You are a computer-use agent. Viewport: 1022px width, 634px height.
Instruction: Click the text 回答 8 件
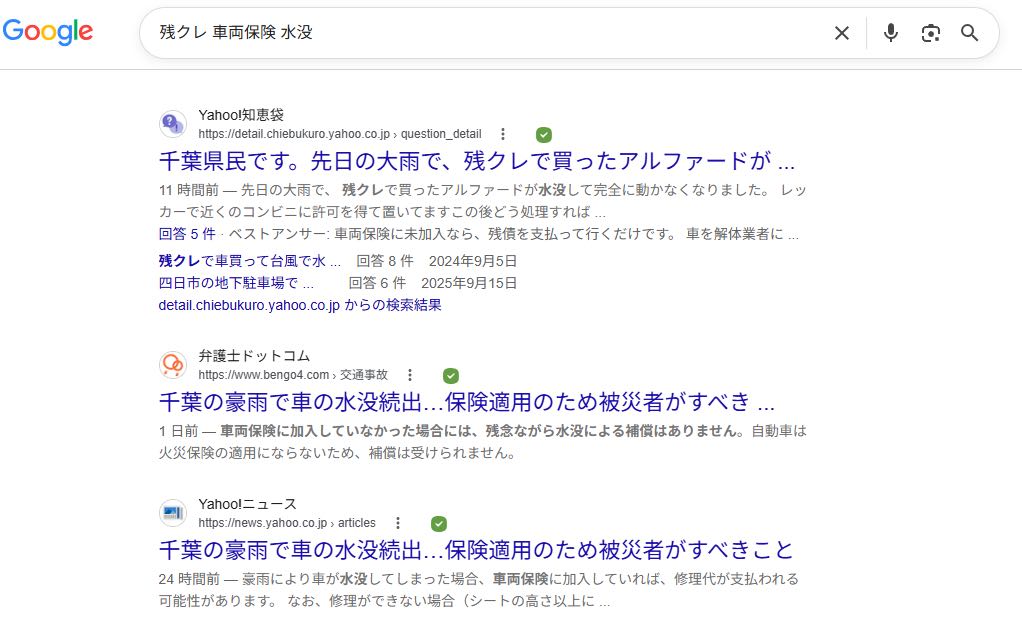(385, 261)
